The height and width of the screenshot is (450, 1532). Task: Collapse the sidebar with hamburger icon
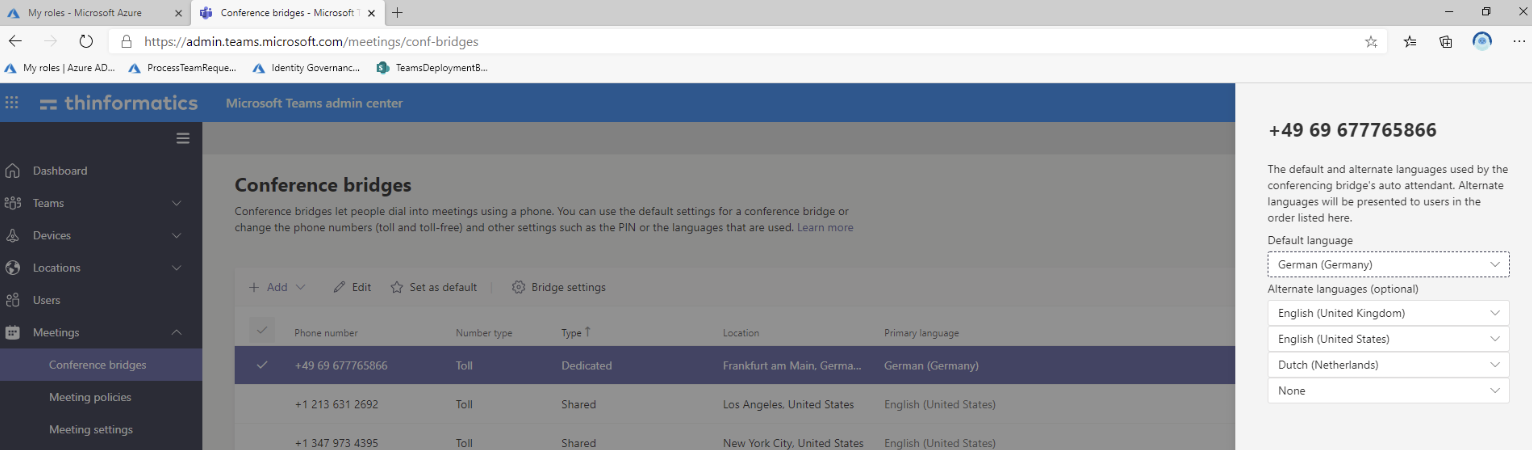point(183,138)
